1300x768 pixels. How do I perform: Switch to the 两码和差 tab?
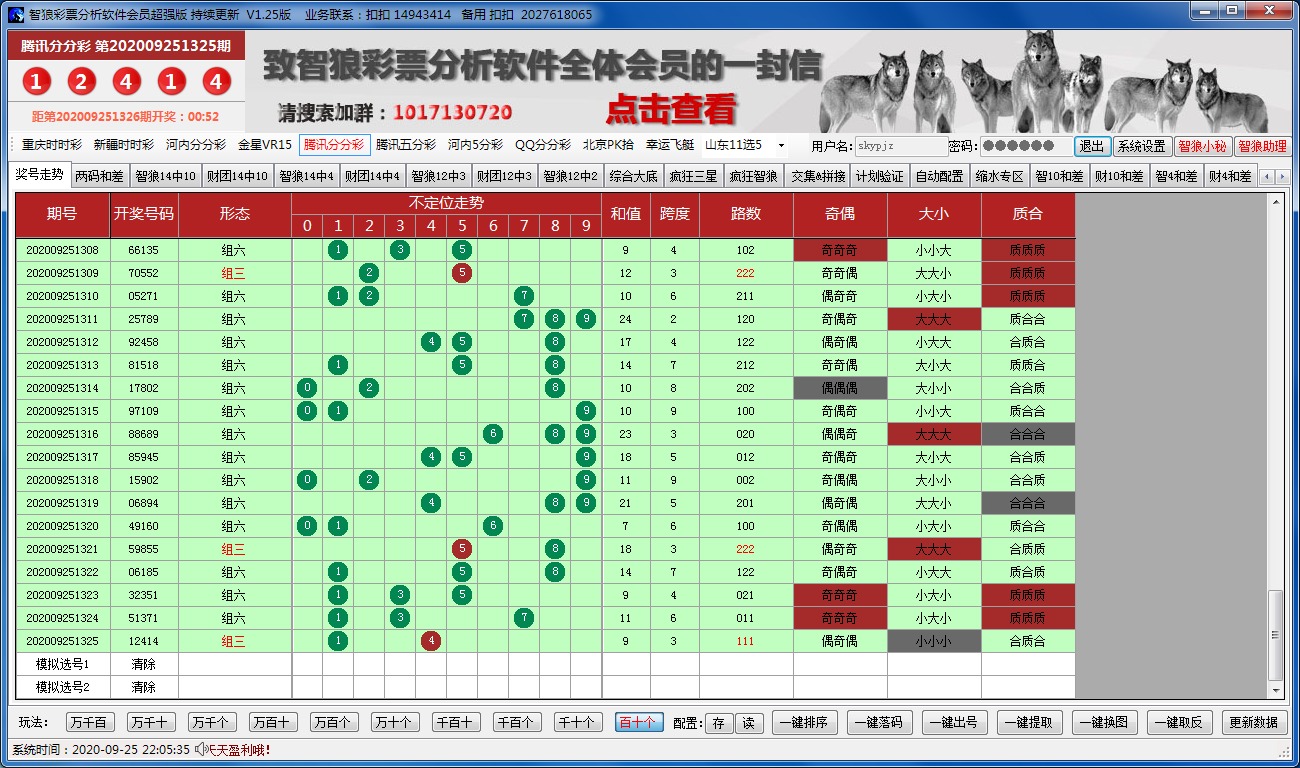click(99, 176)
